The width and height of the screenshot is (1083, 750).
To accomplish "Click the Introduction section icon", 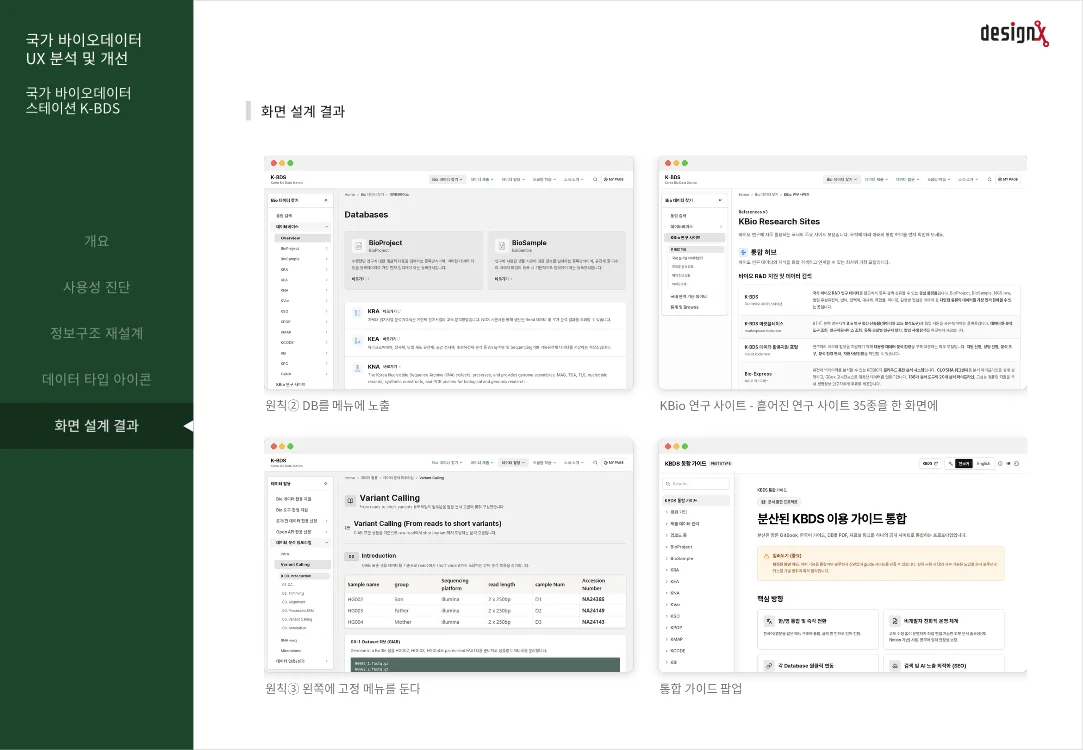I will coord(351,556).
